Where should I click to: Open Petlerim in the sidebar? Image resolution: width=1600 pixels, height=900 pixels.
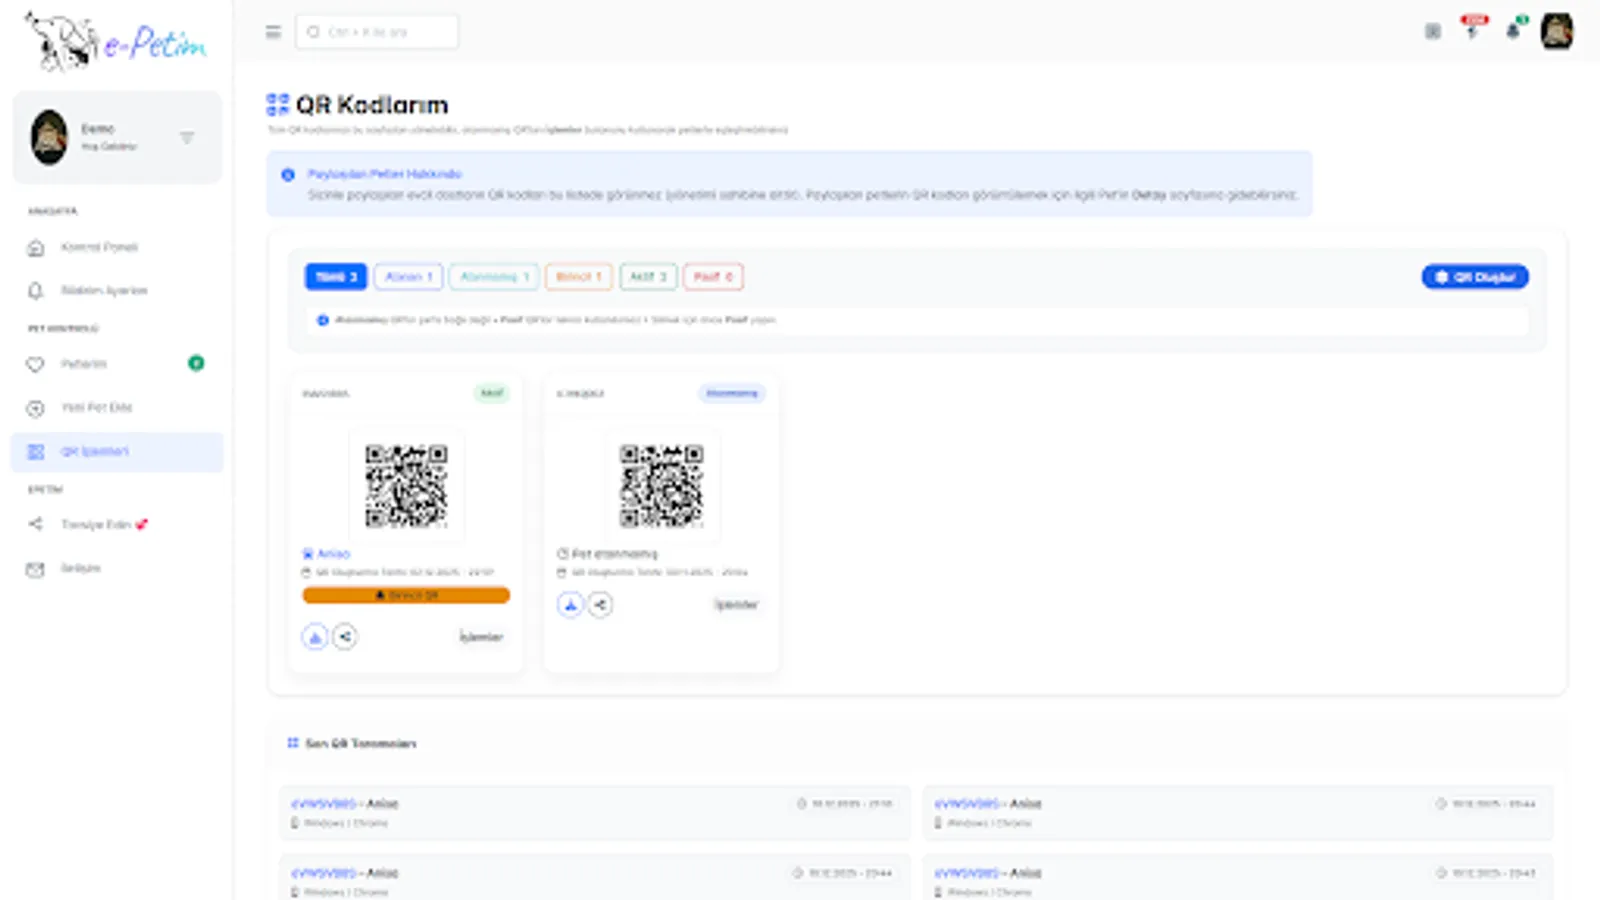pos(116,364)
